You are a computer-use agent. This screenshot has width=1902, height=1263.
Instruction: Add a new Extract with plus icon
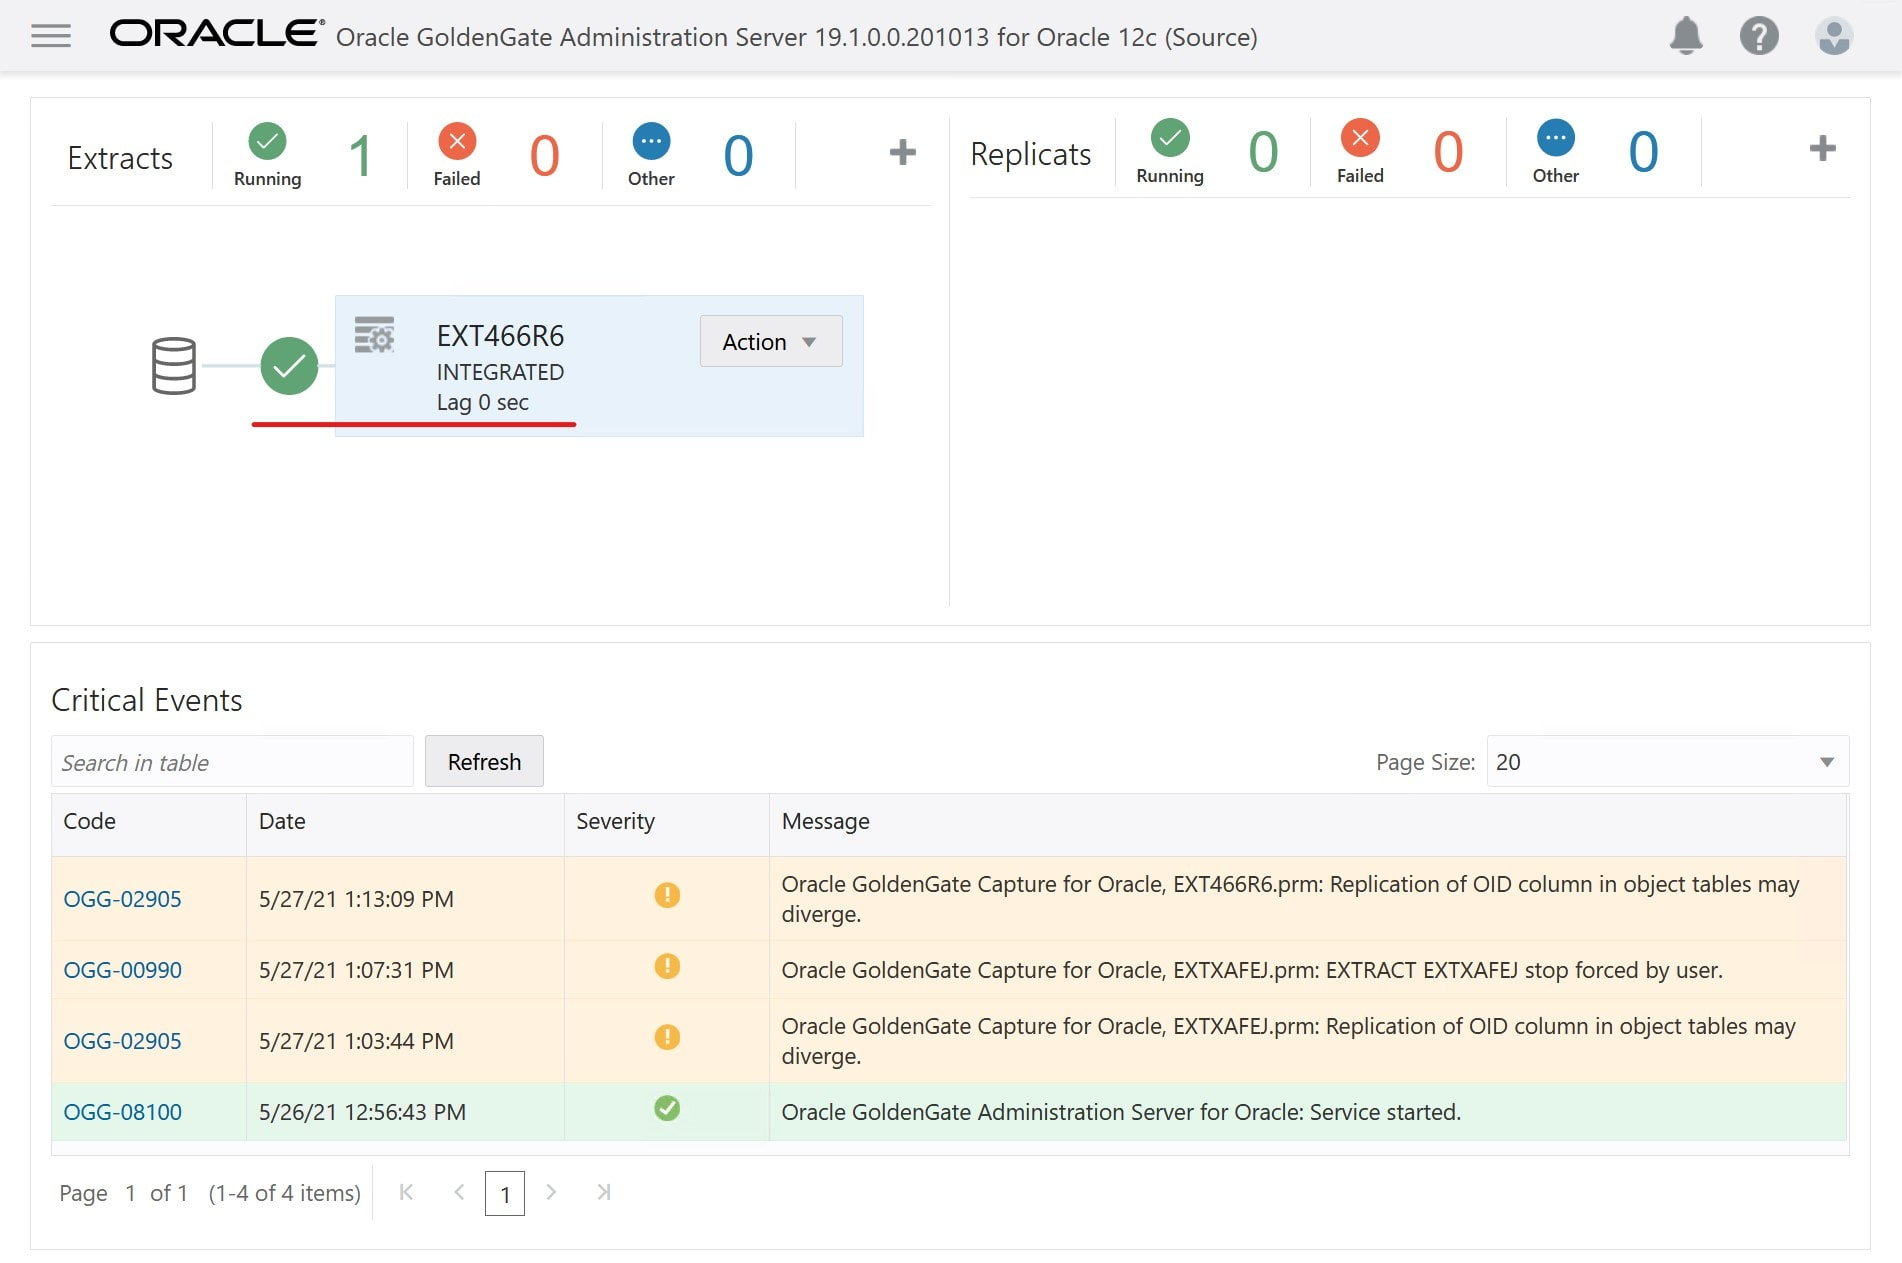point(902,152)
